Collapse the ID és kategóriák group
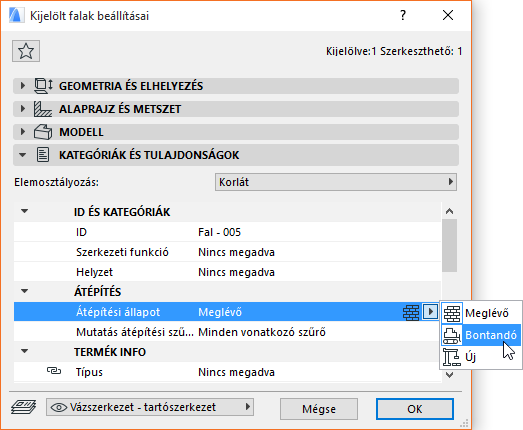This screenshot has width=523, height=430. 24,211
